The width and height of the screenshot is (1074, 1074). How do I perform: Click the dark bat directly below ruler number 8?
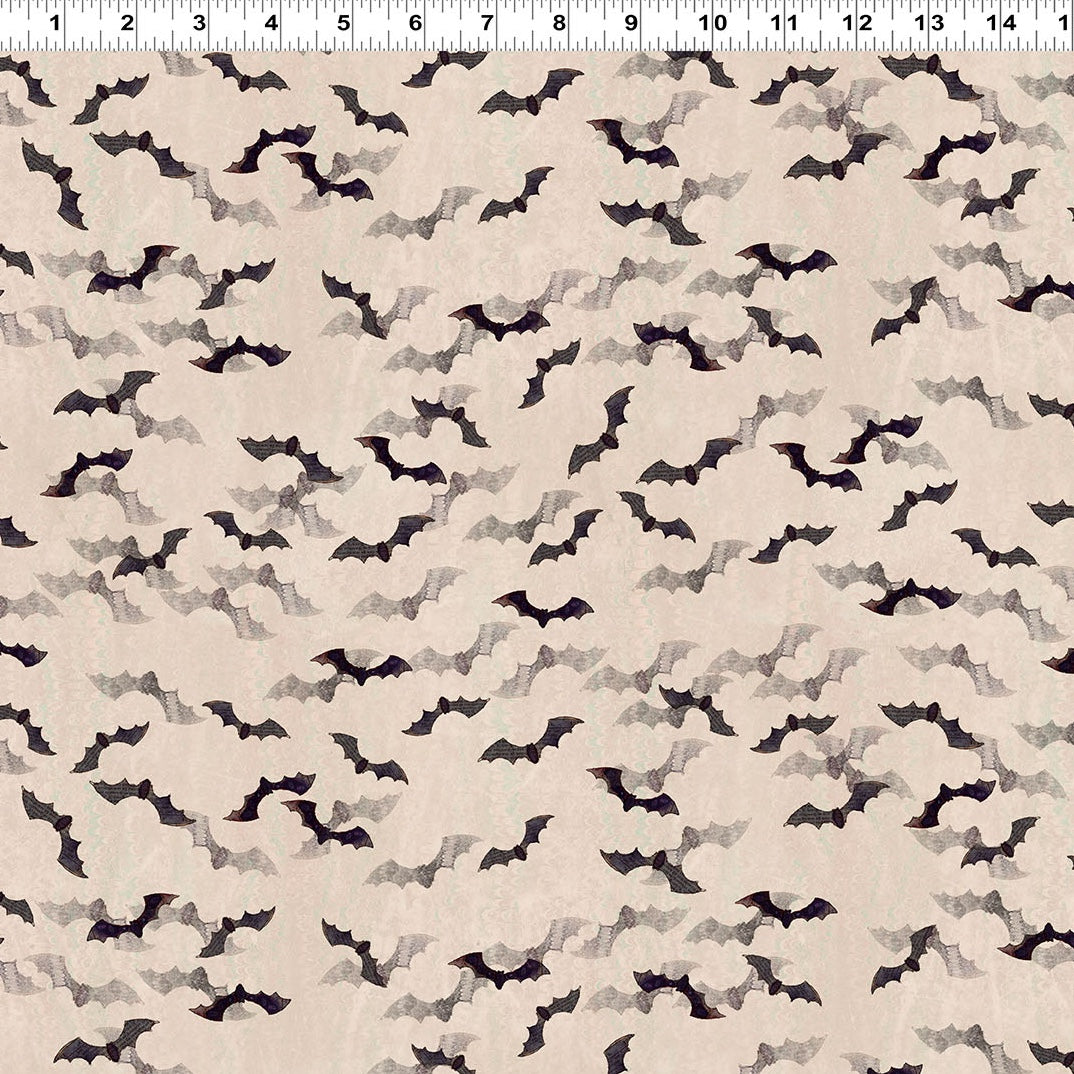(x=530, y=93)
